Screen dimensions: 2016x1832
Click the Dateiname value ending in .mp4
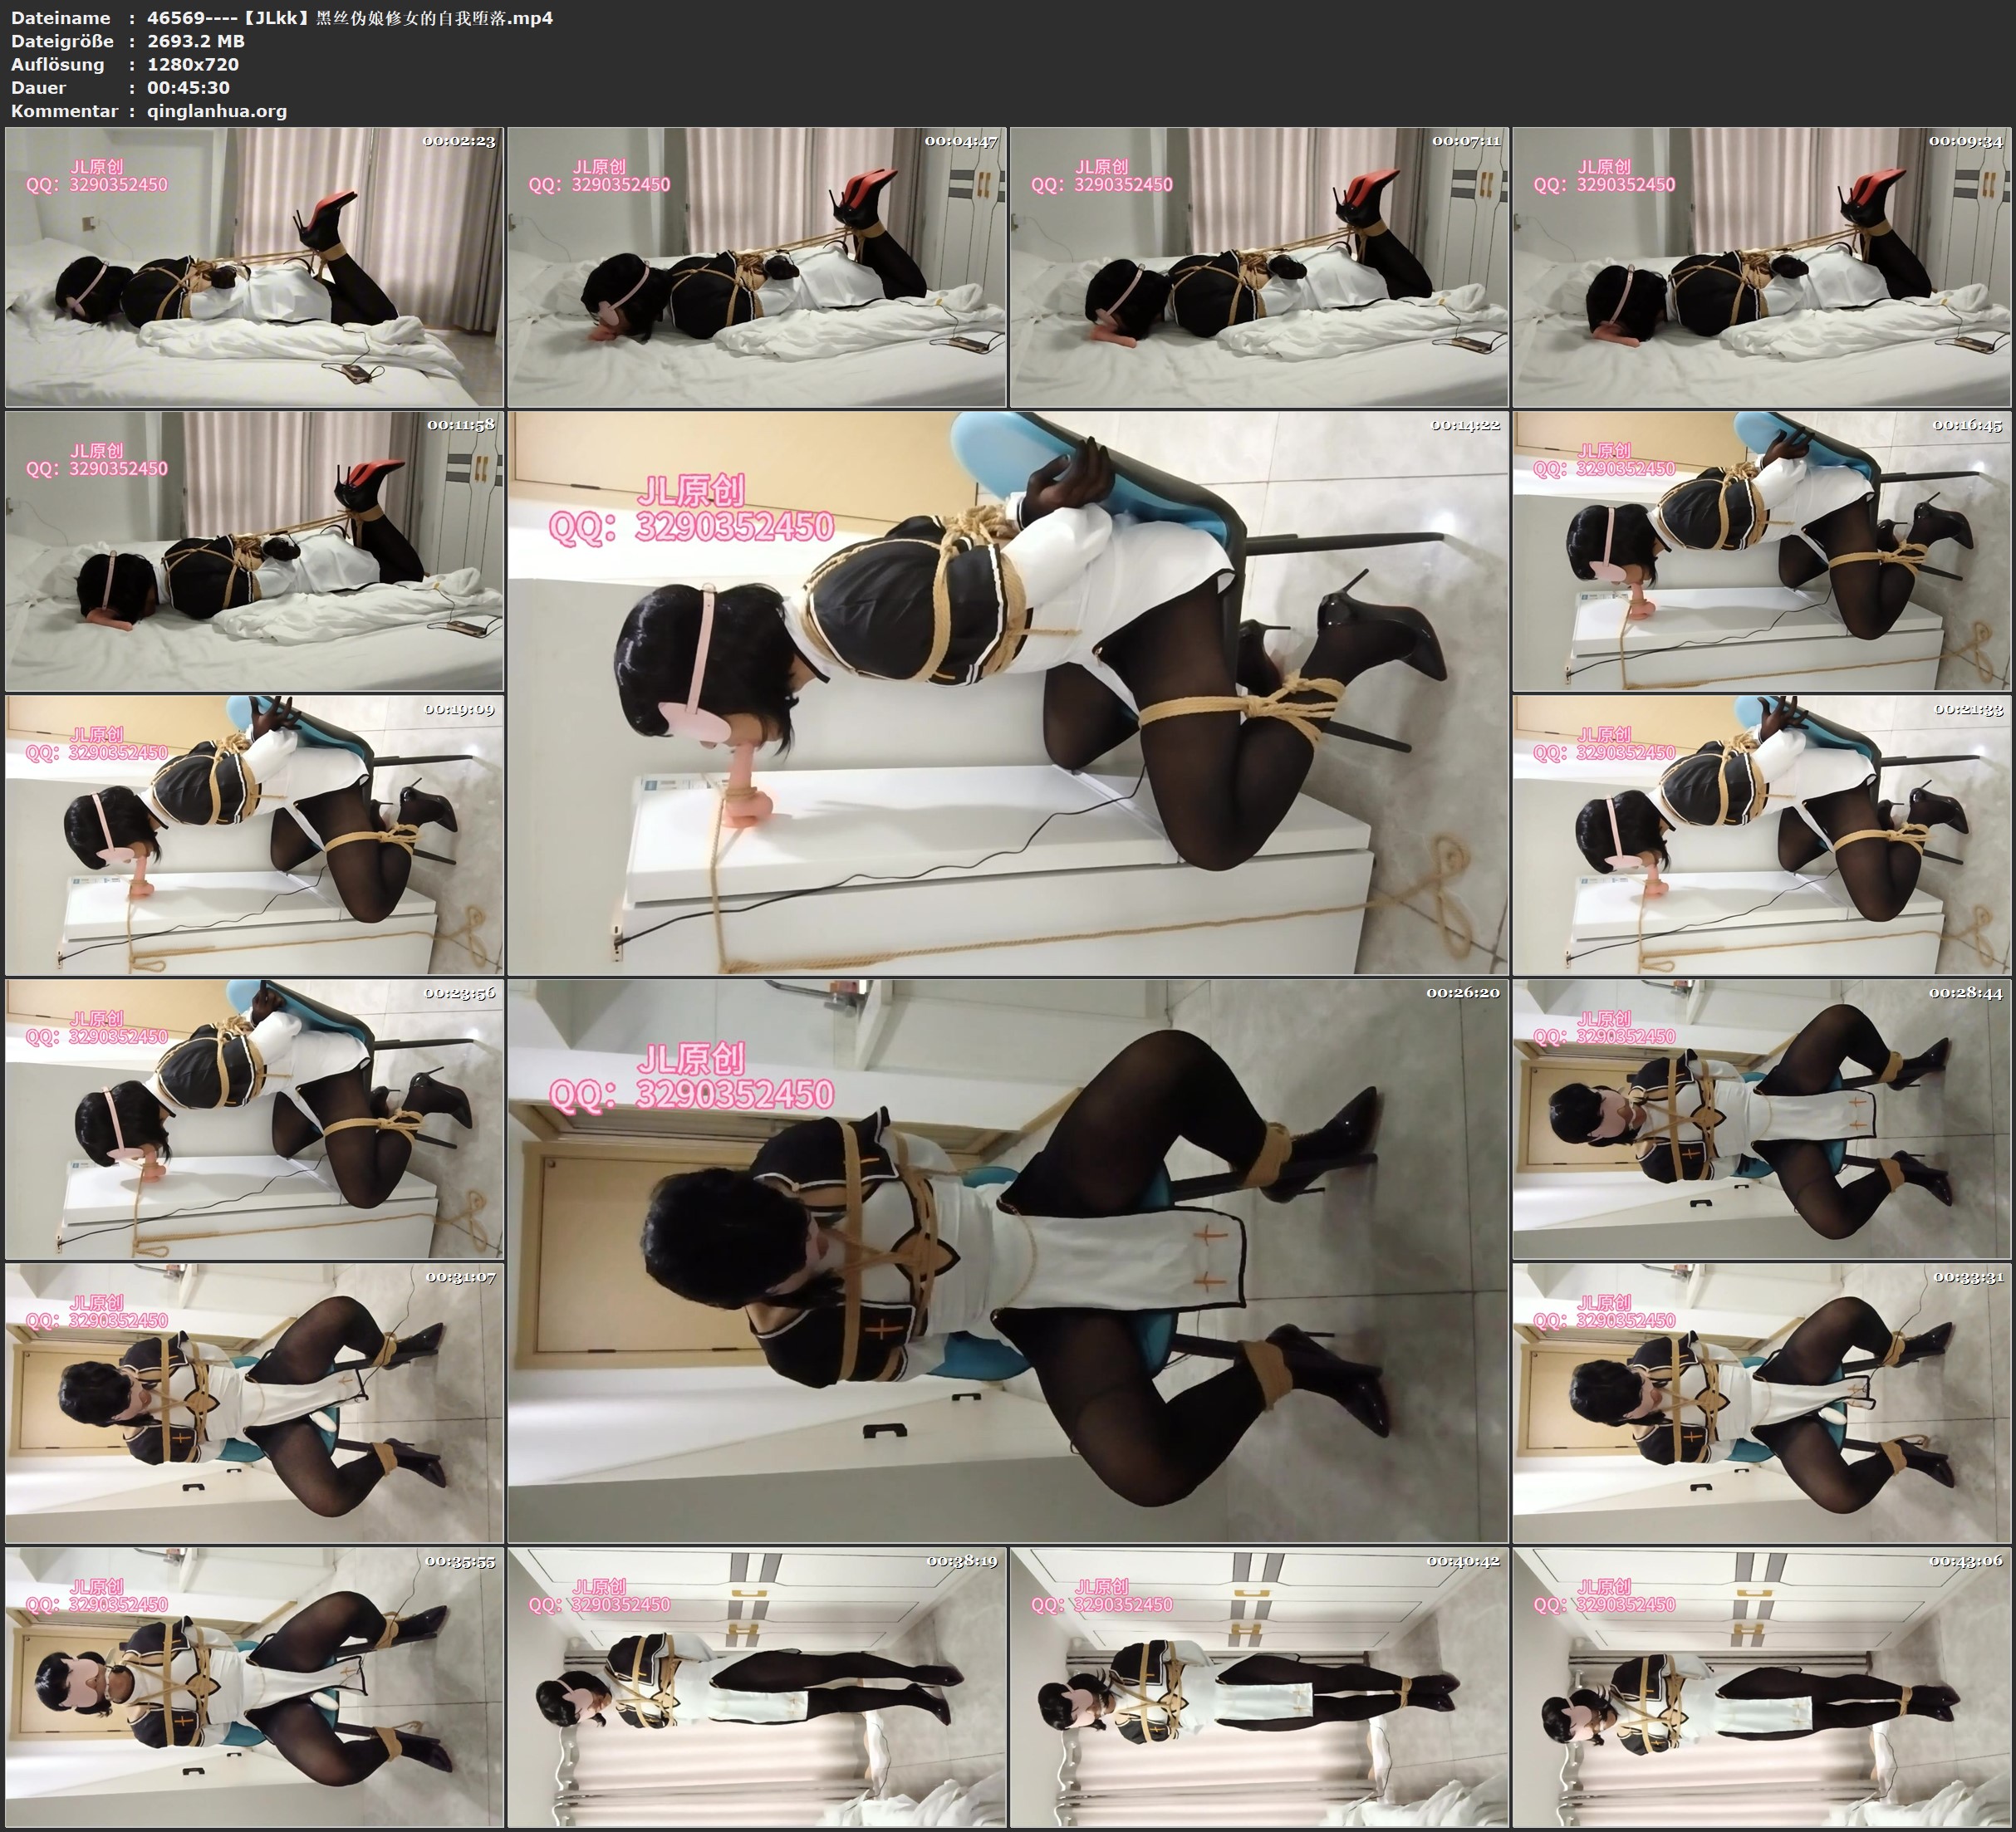[349, 17]
